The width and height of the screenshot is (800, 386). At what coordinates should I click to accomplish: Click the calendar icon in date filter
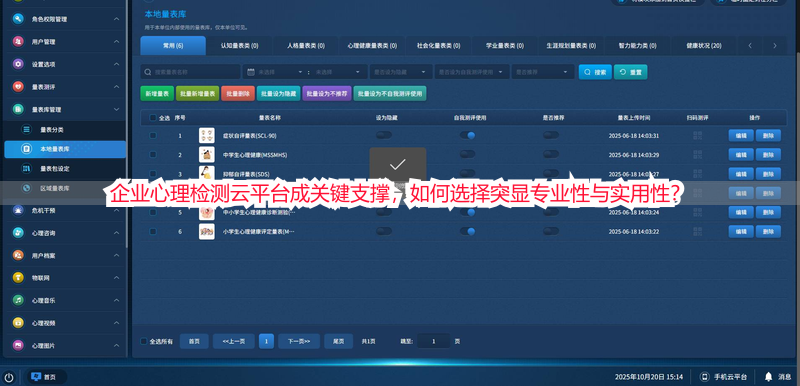[x=251, y=72]
